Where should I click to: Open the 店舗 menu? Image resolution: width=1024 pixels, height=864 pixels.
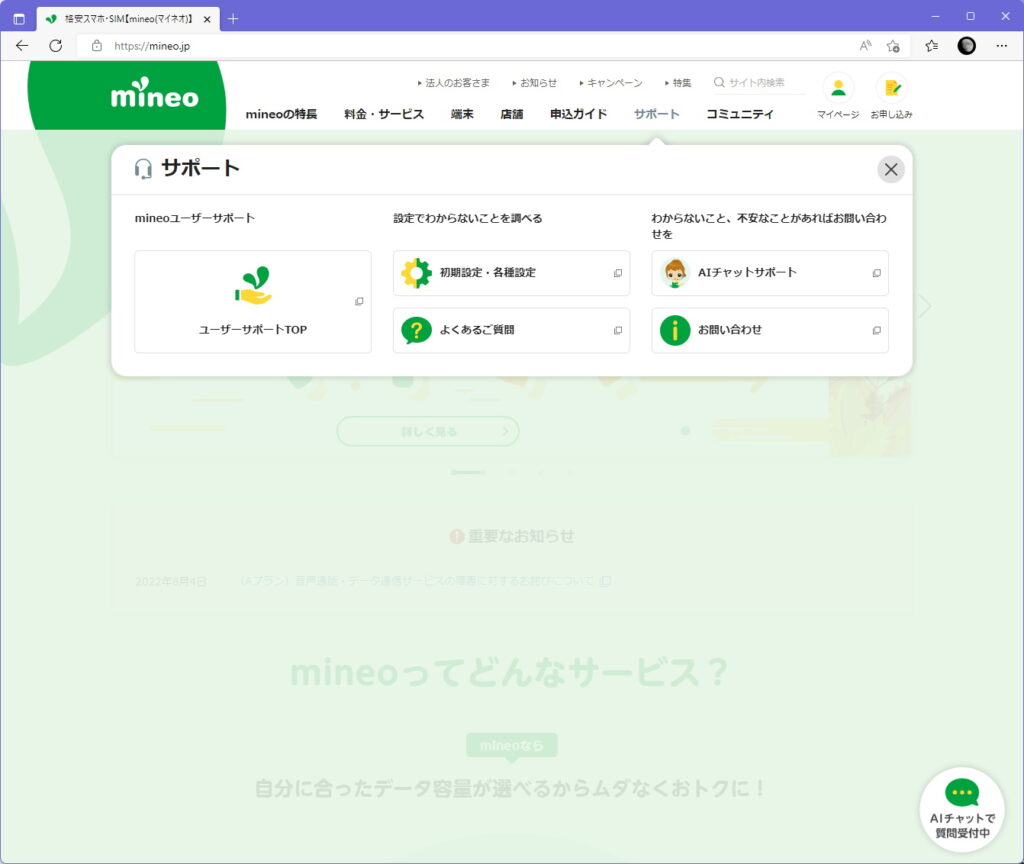(512, 114)
